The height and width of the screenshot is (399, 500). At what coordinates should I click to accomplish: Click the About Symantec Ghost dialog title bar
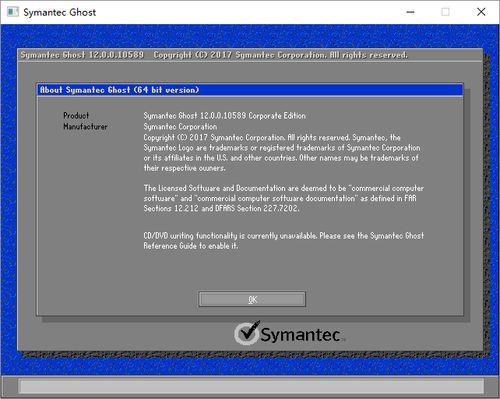(250, 90)
